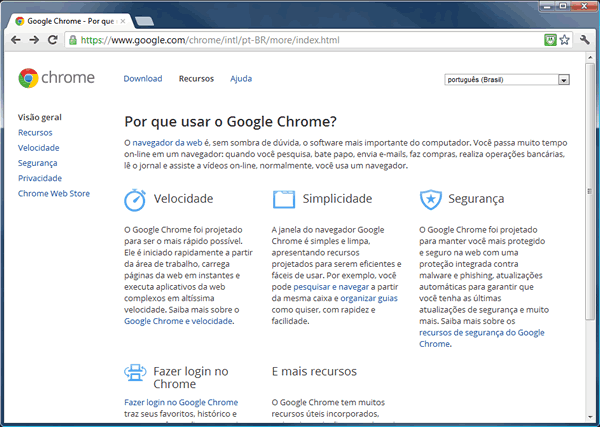Open the português (Brasil) language dropdown
The width and height of the screenshot is (600, 427).
(507, 80)
